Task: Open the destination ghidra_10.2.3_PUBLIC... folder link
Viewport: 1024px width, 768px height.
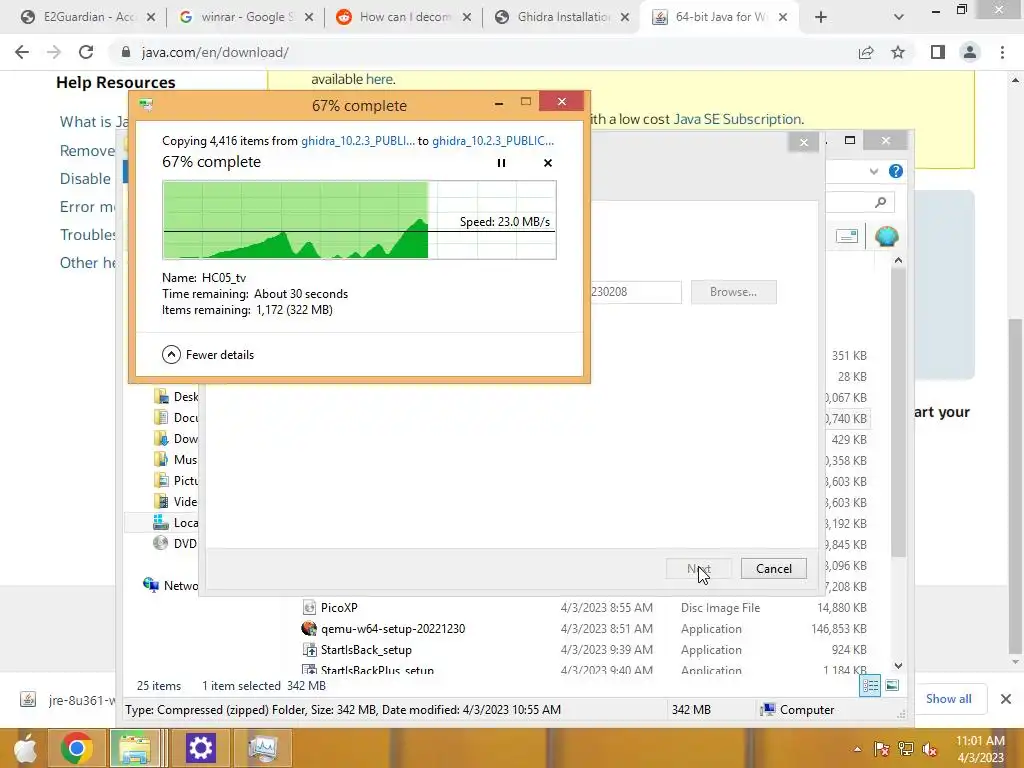Action: coord(492,140)
